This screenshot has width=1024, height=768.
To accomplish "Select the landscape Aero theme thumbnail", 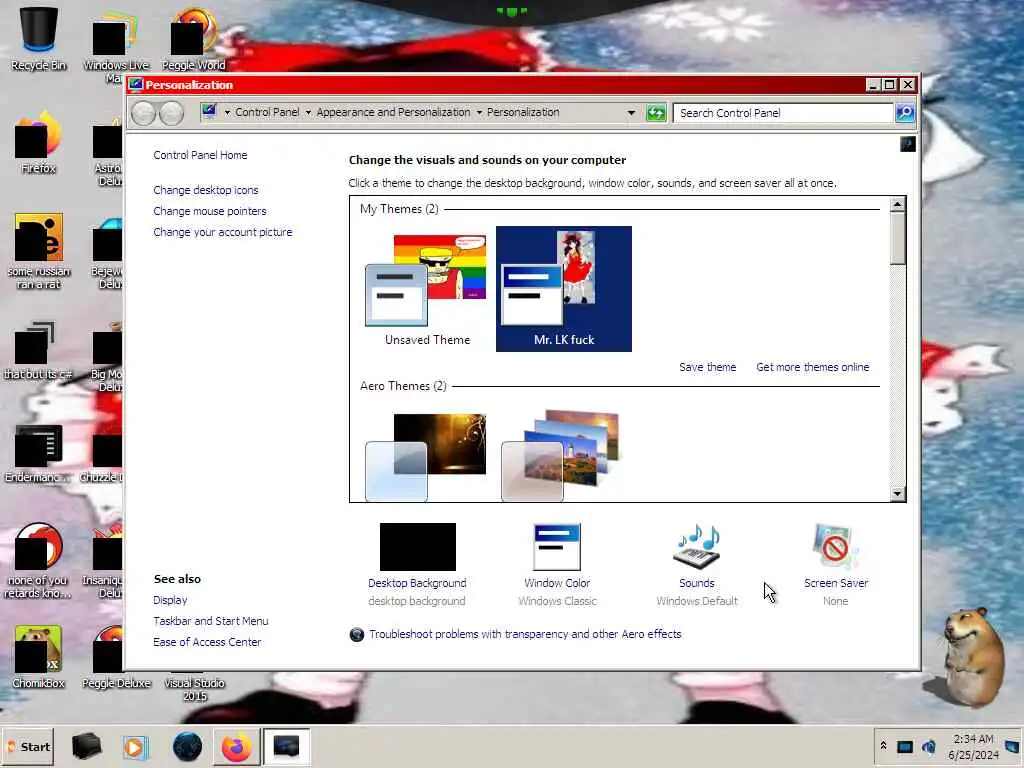I will 560,456.
